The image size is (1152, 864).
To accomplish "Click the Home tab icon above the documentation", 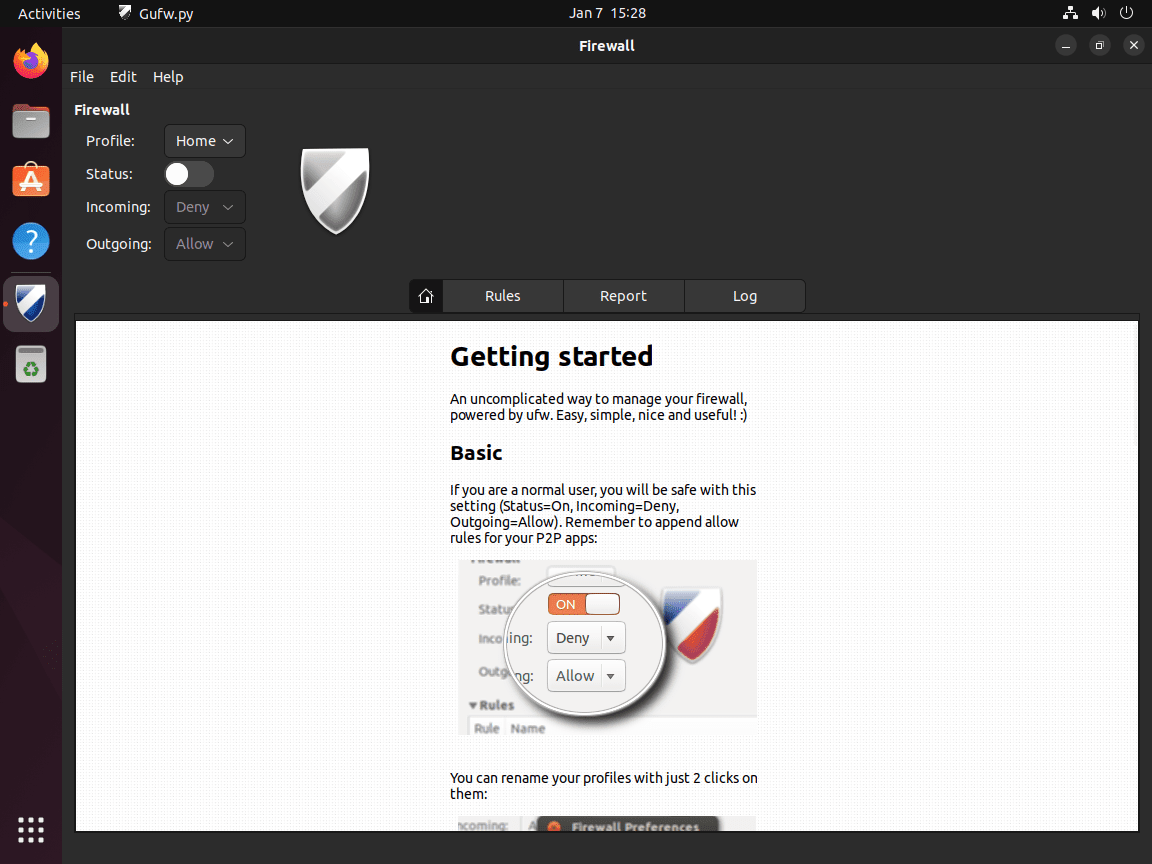I will [425, 296].
